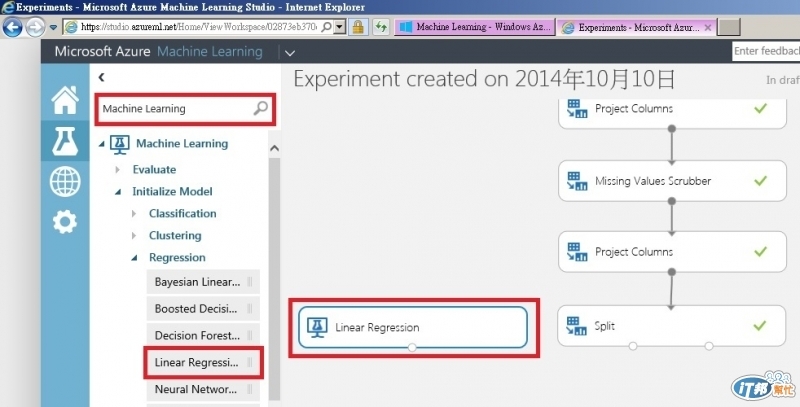Collapse the Machine Learning tree node
Viewport: 800px width, 407px height.
click(102, 144)
